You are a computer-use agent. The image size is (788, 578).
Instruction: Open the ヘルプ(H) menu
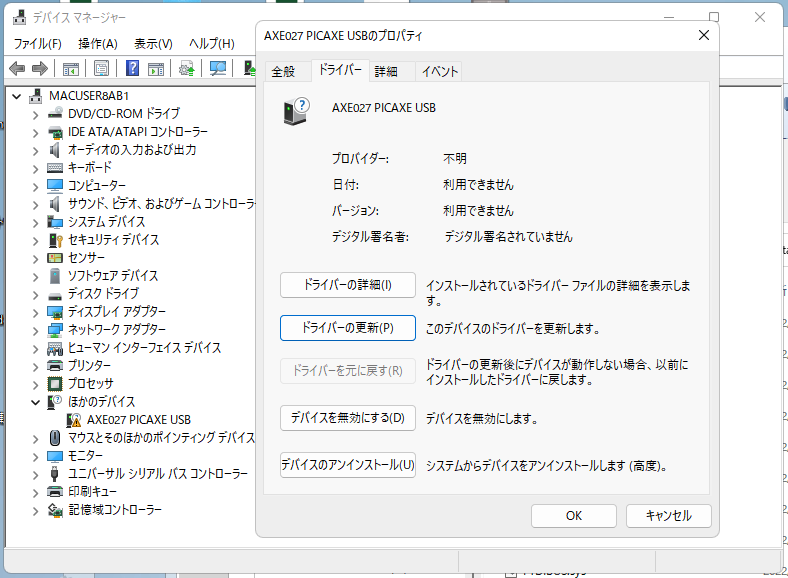point(212,44)
